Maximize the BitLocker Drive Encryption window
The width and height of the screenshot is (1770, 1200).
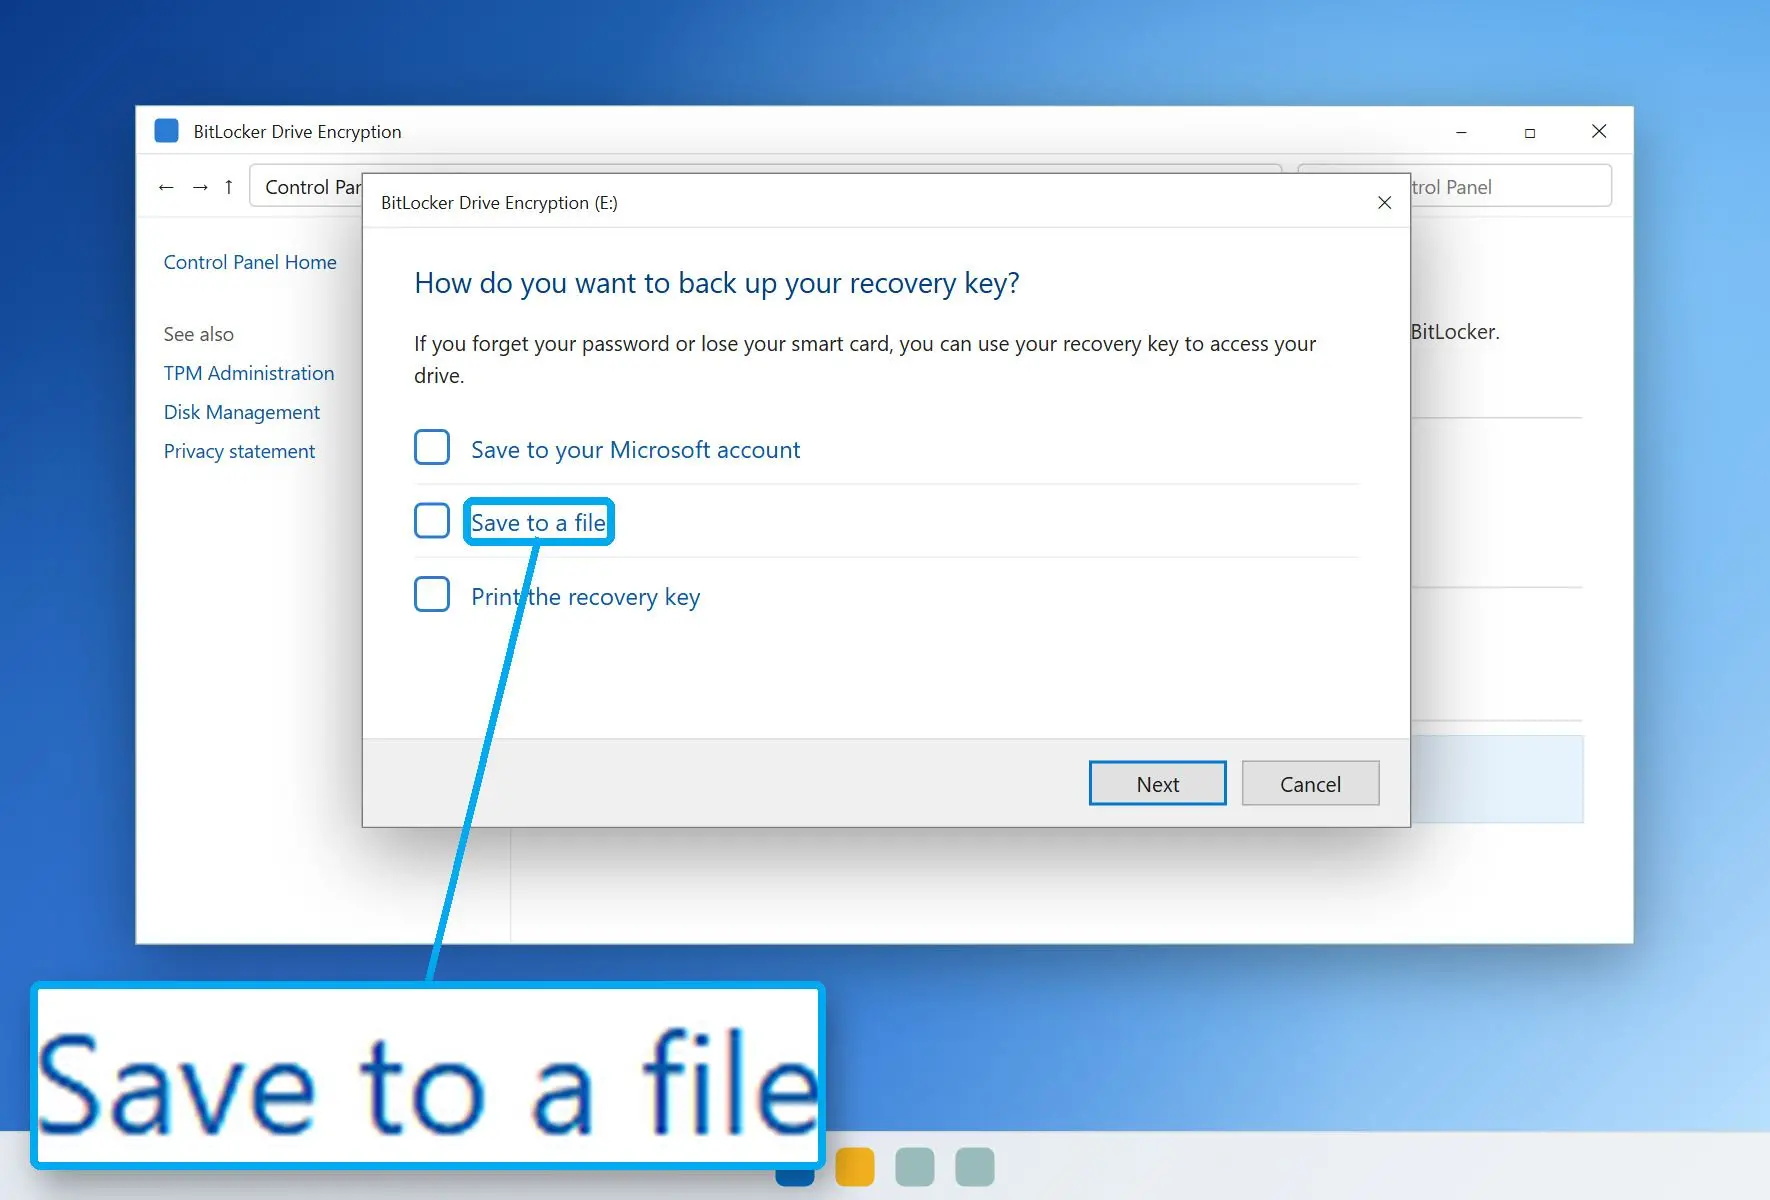(1529, 132)
